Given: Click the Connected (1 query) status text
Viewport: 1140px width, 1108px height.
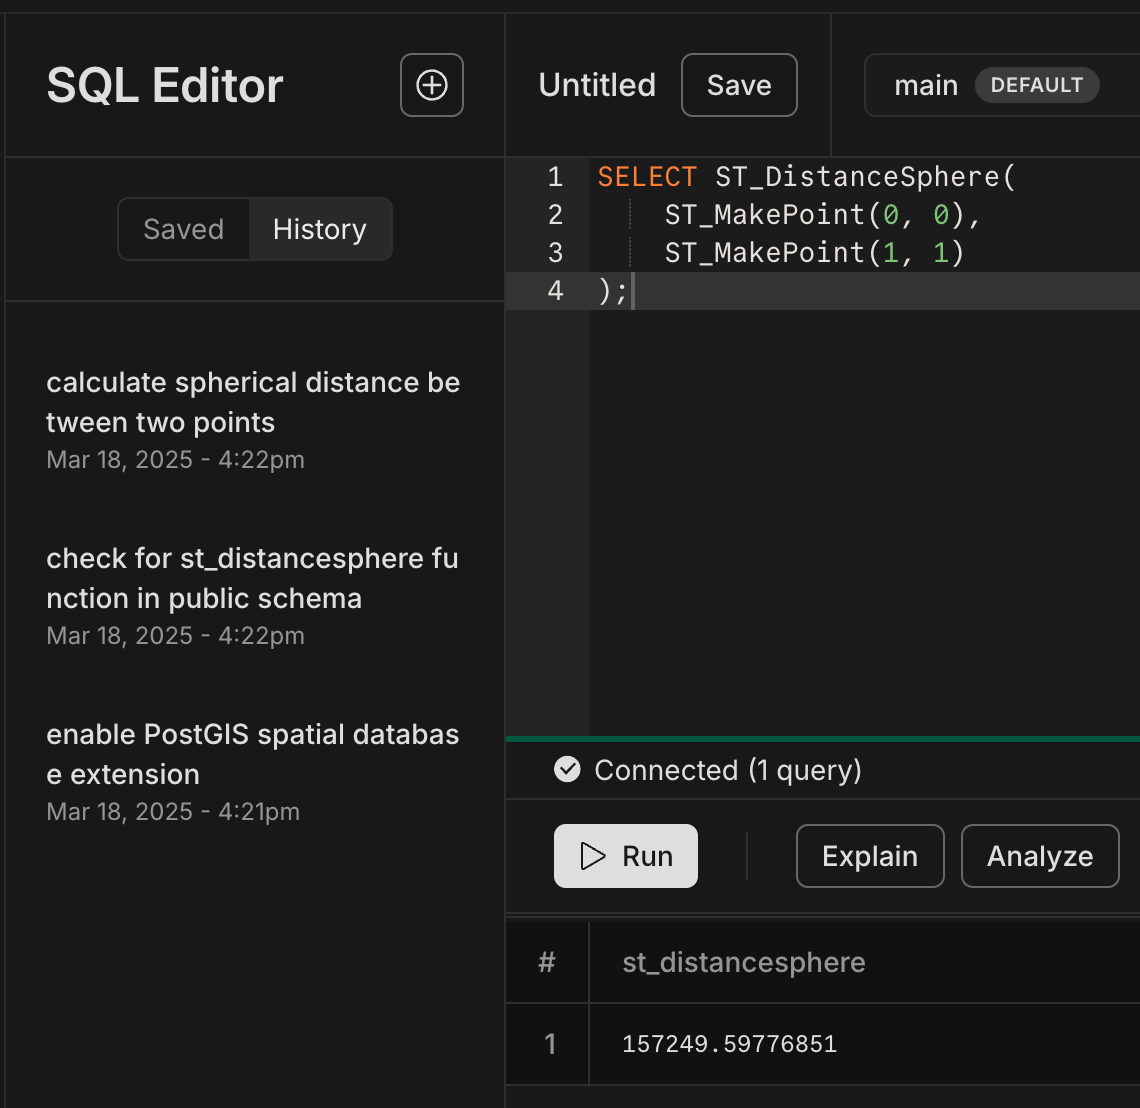Looking at the screenshot, I should coord(728,770).
